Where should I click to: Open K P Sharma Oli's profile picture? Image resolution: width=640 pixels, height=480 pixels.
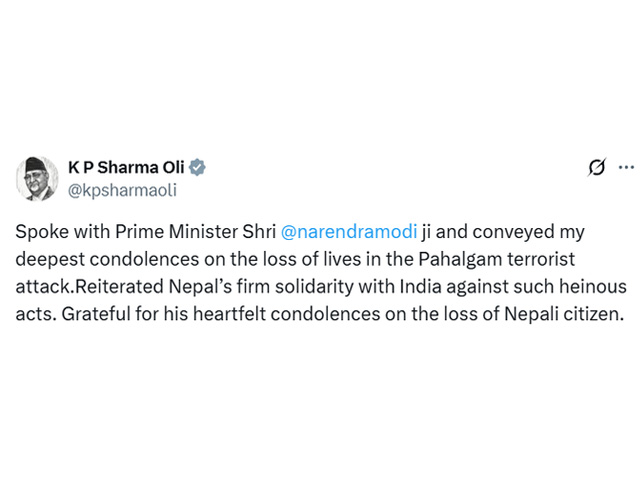pos(37,178)
